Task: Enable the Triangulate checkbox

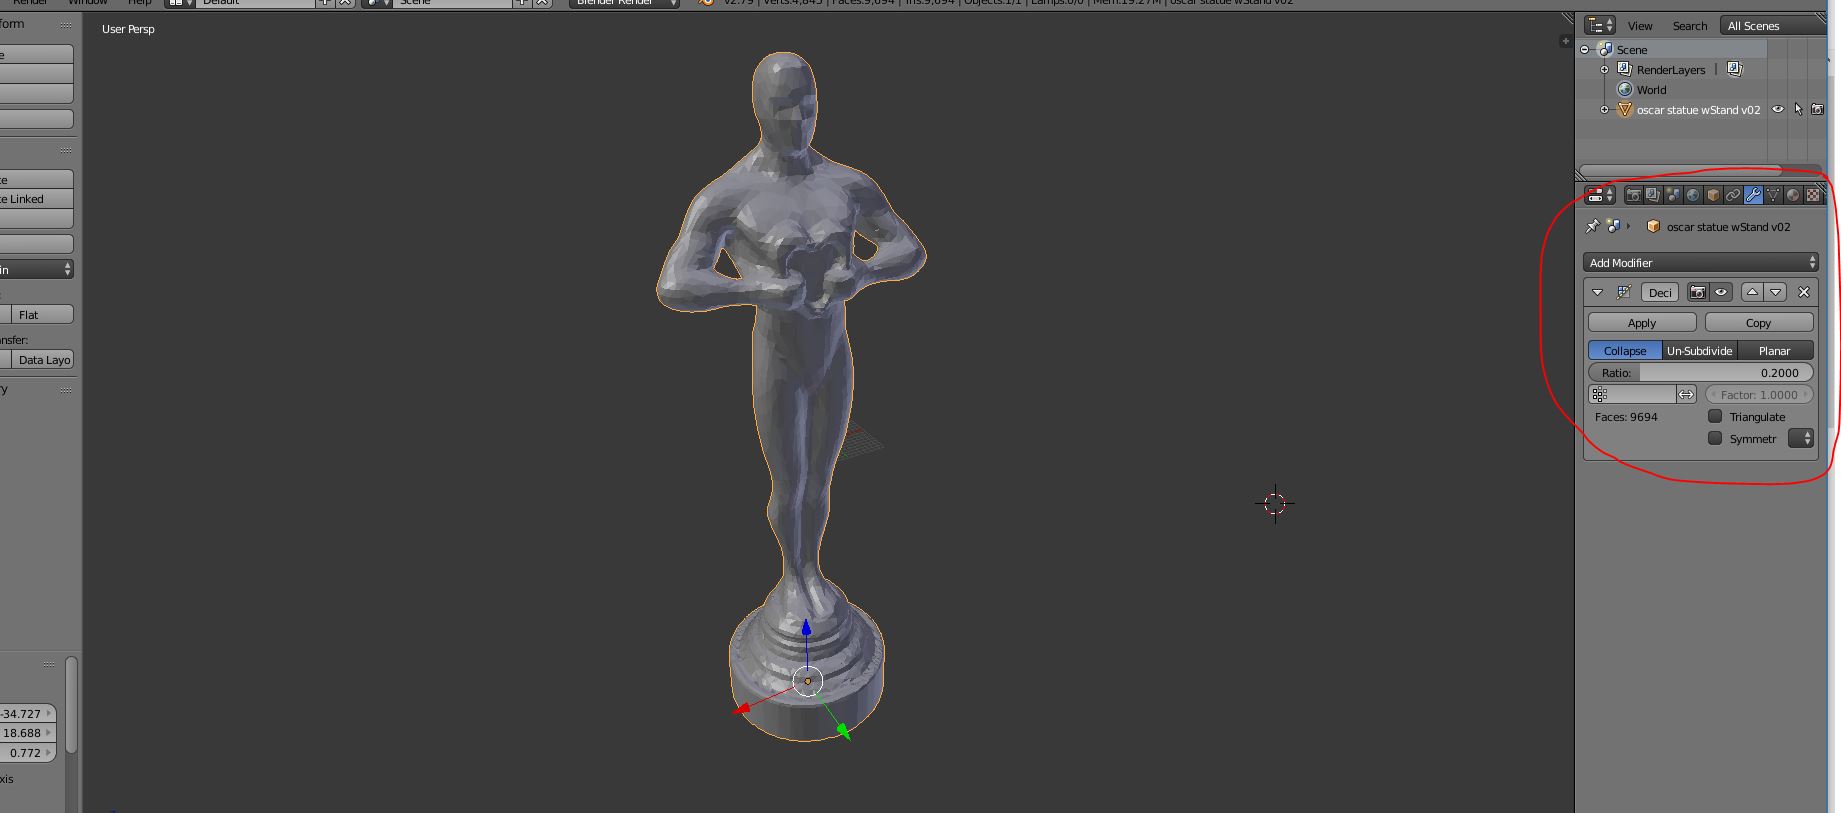Action: tap(1715, 416)
